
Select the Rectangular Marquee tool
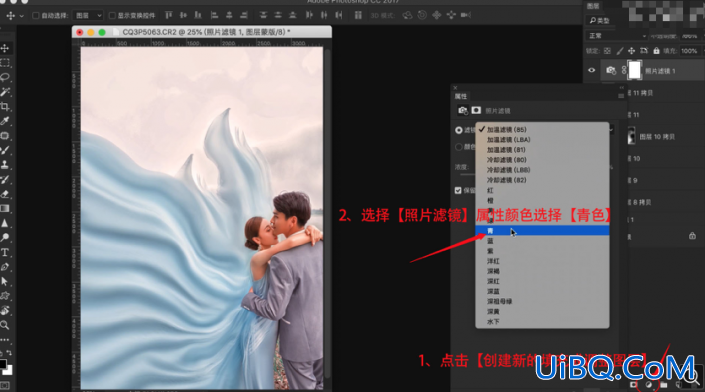click(5, 63)
